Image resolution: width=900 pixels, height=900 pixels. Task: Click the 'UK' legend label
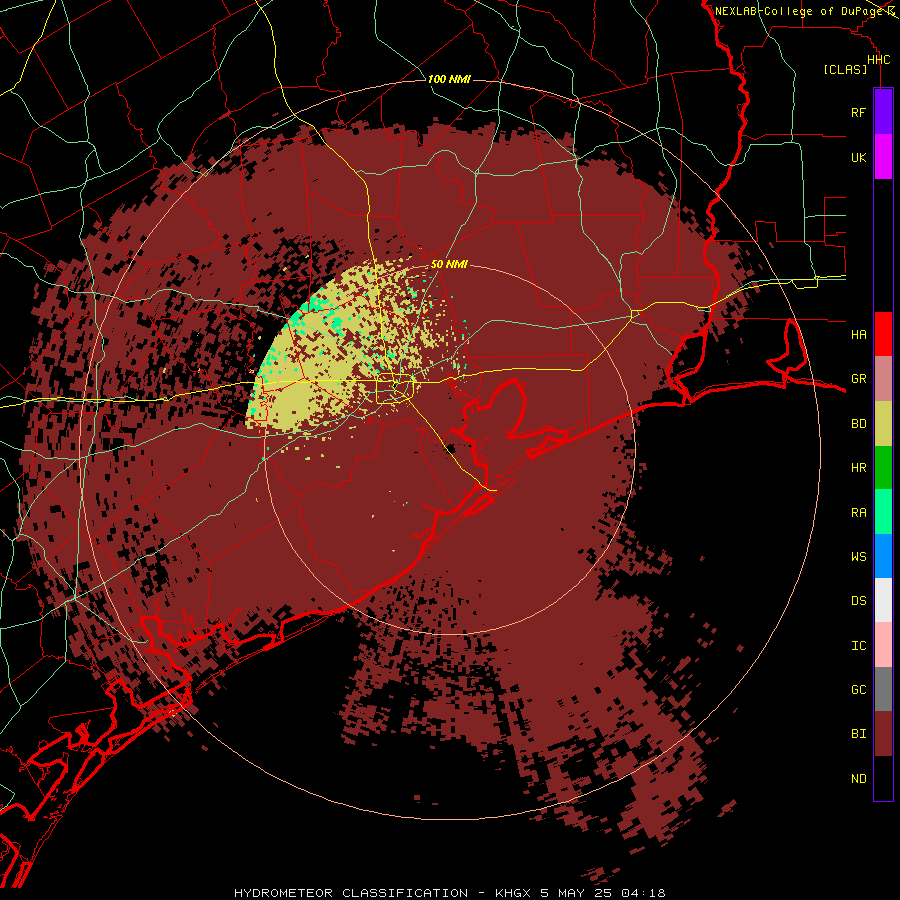point(858,157)
